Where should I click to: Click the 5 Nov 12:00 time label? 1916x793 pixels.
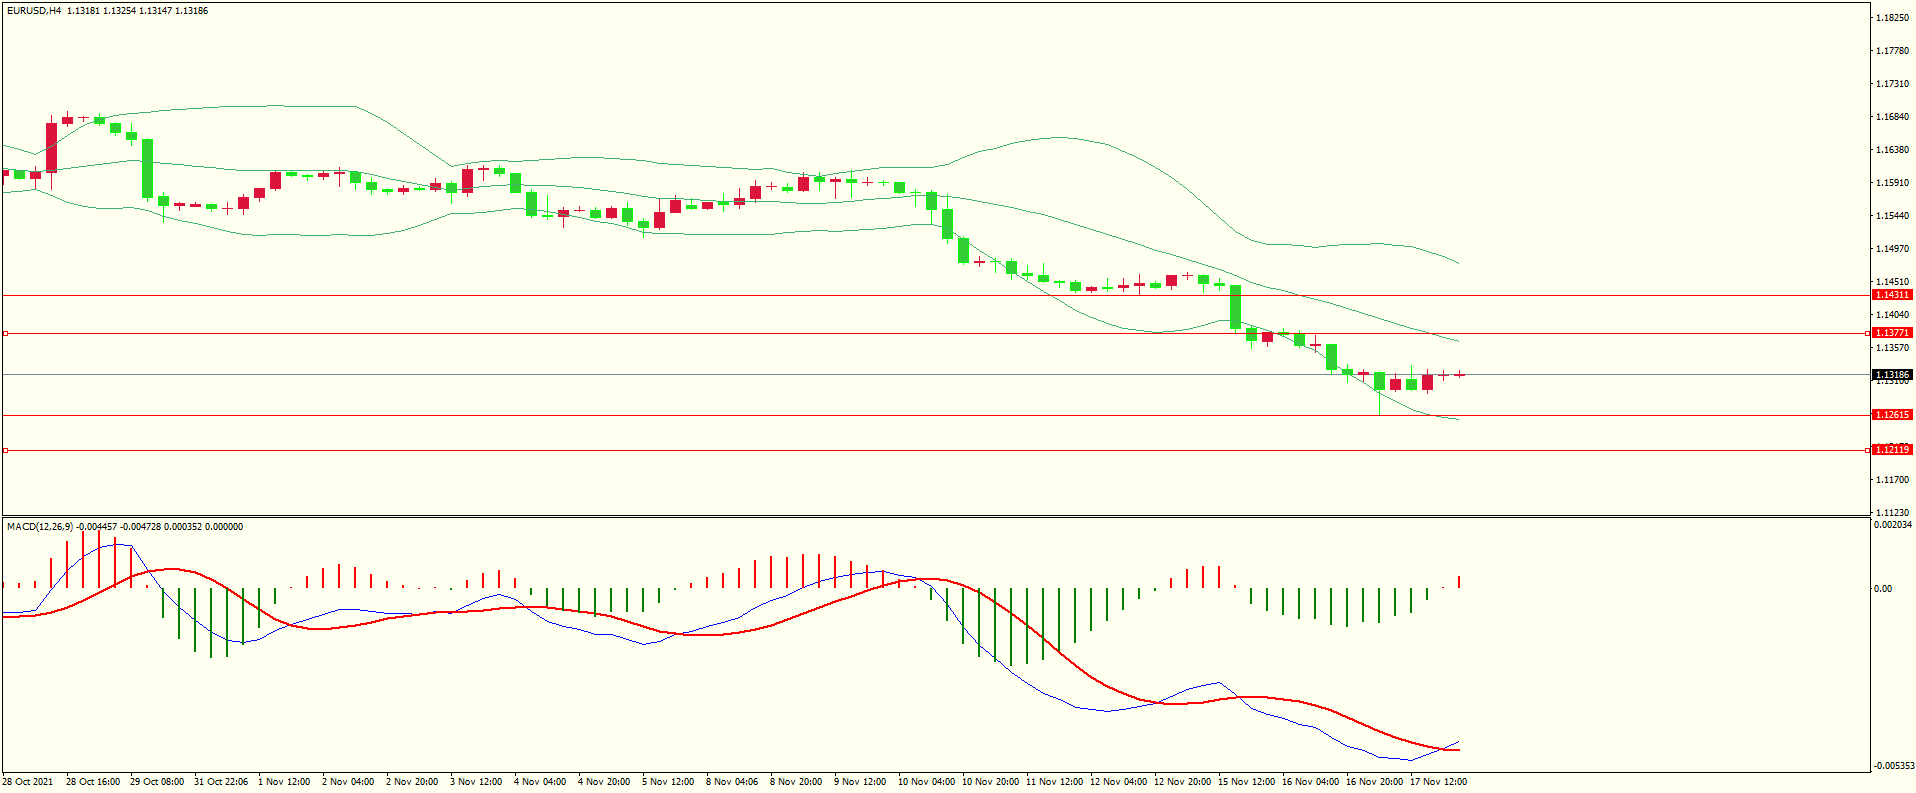click(x=668, y=782)
